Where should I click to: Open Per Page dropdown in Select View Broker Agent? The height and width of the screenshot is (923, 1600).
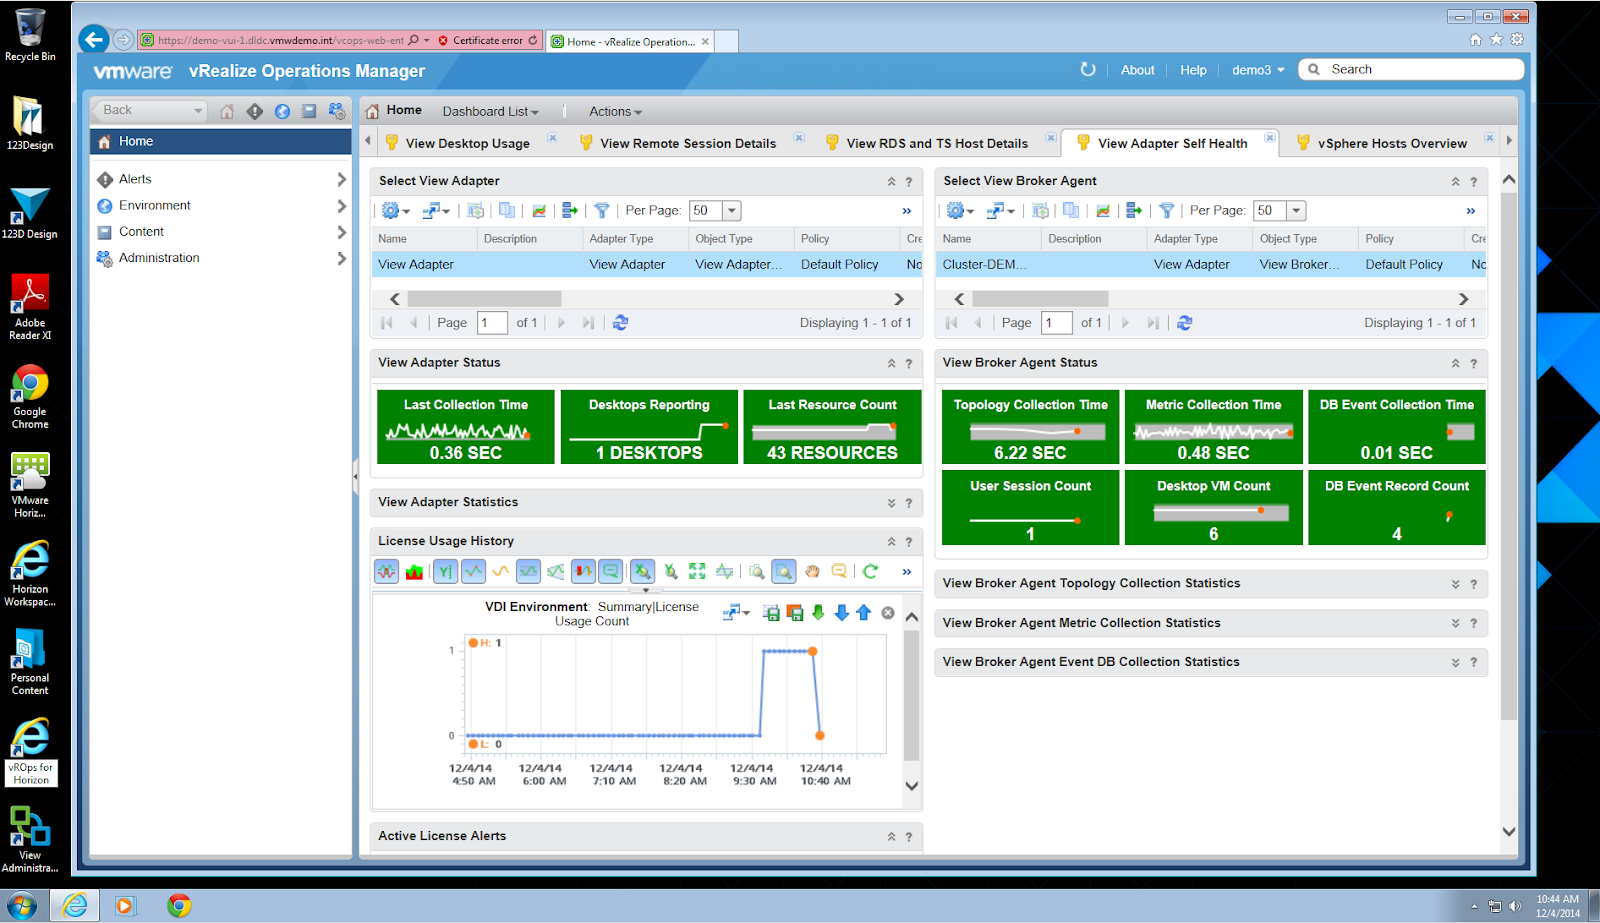(1296, 210)
